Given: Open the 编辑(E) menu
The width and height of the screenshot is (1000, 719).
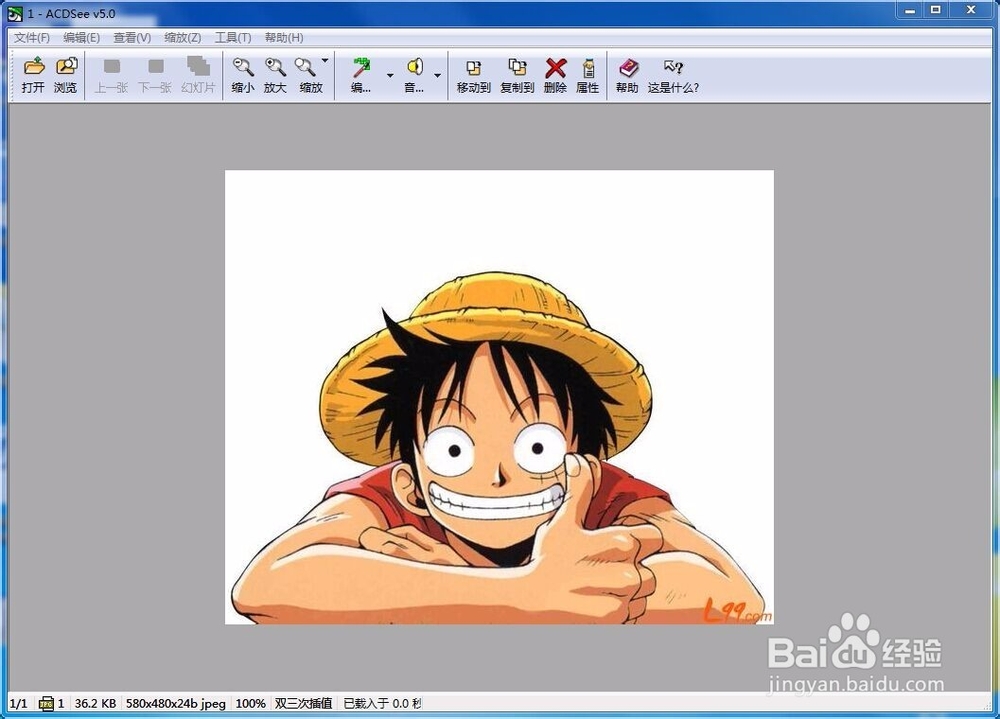Looking at the screenshot, I should coord(82,38).
